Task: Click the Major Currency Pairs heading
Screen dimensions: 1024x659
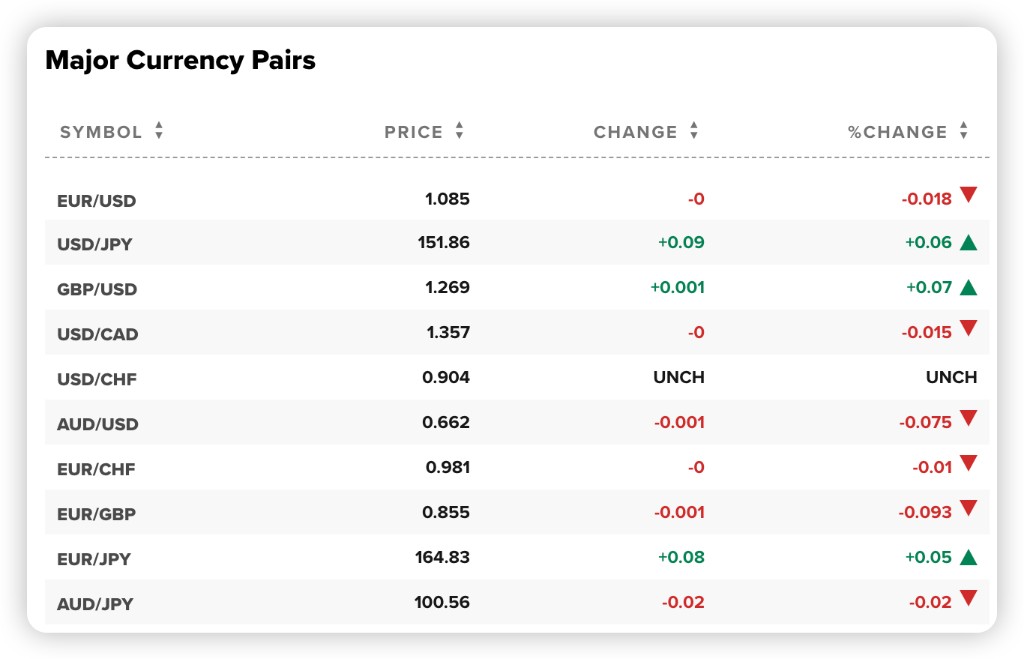Action: point(180,60)
